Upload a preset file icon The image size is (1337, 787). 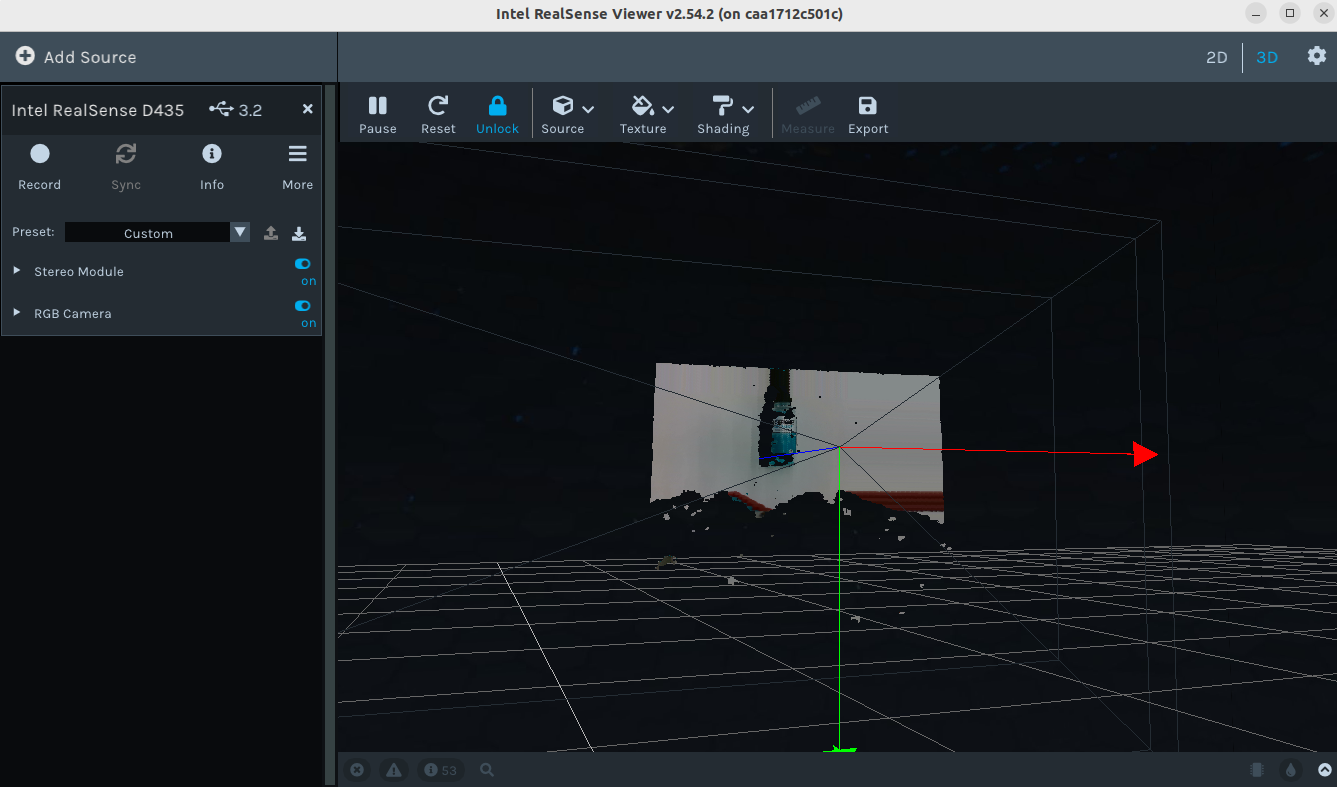click(x=271, y=233)
